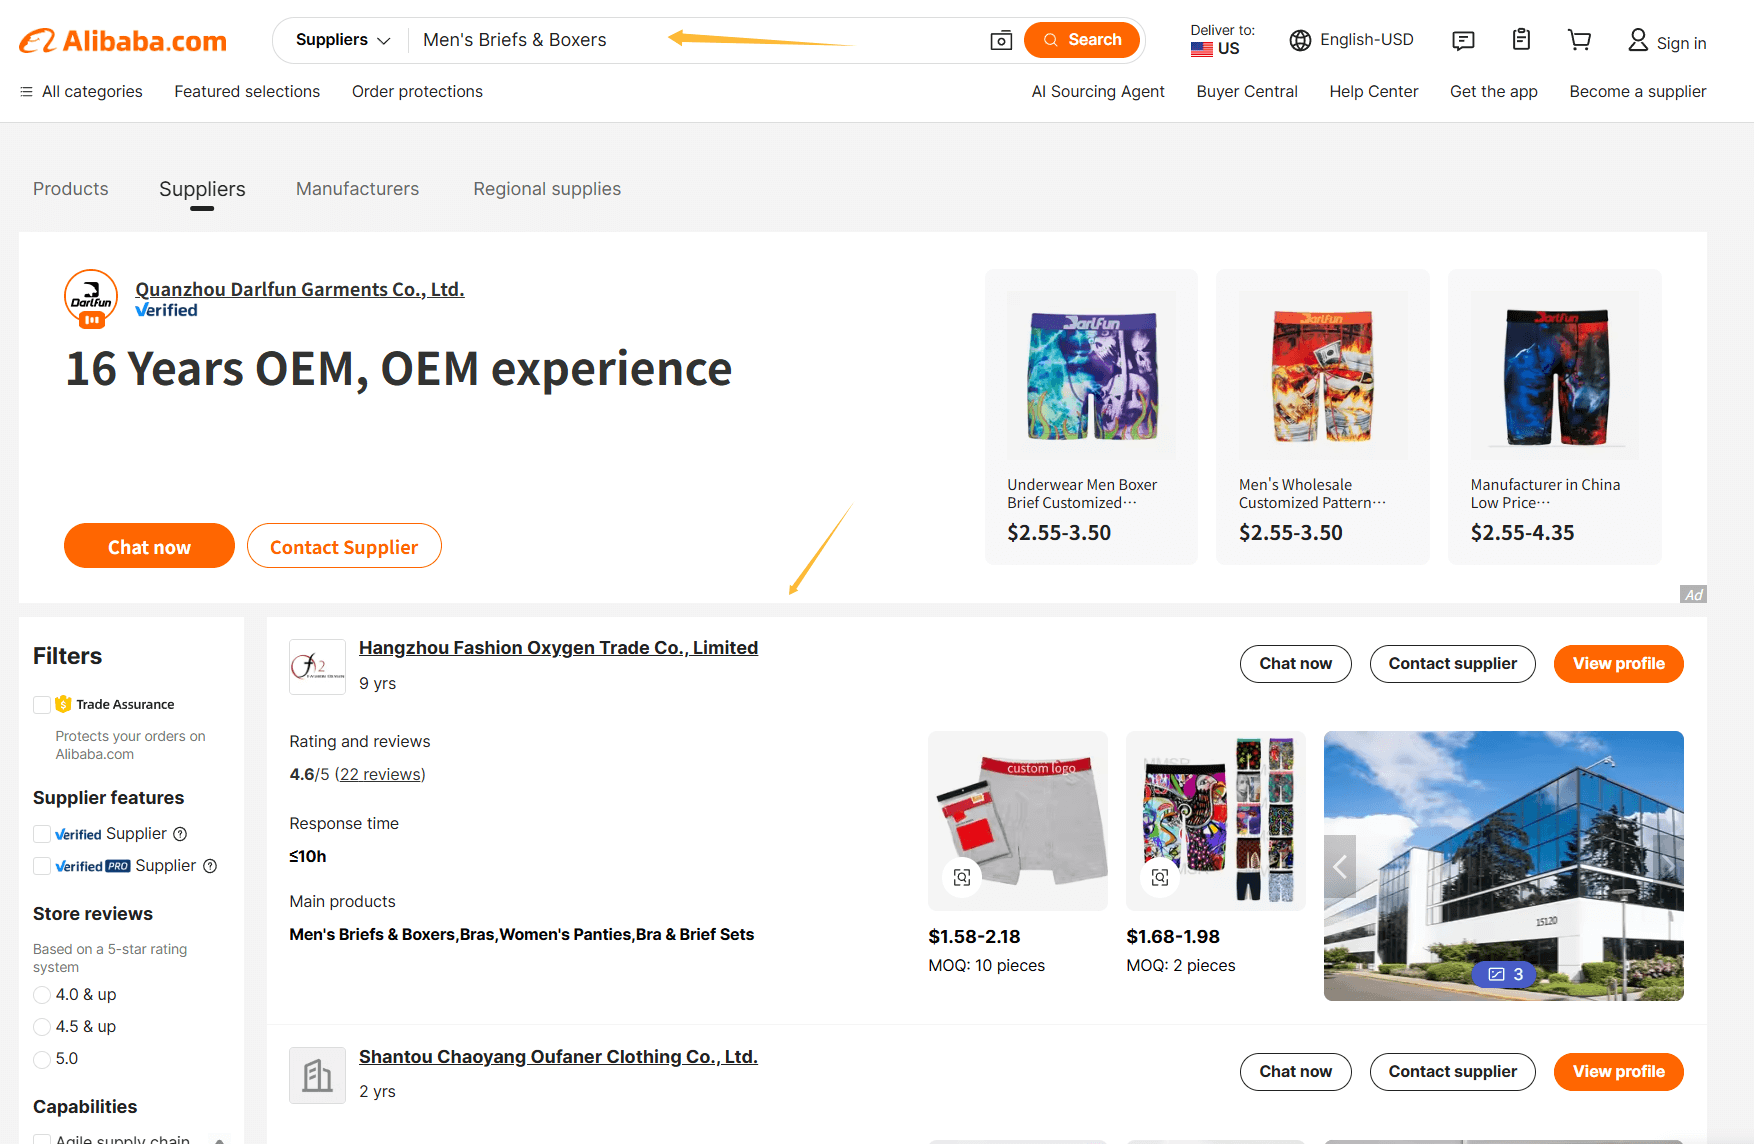Screen dimensions: 1754x1144
Task: Click Verified Supplier help question icon
Action: tap(180, 834)
